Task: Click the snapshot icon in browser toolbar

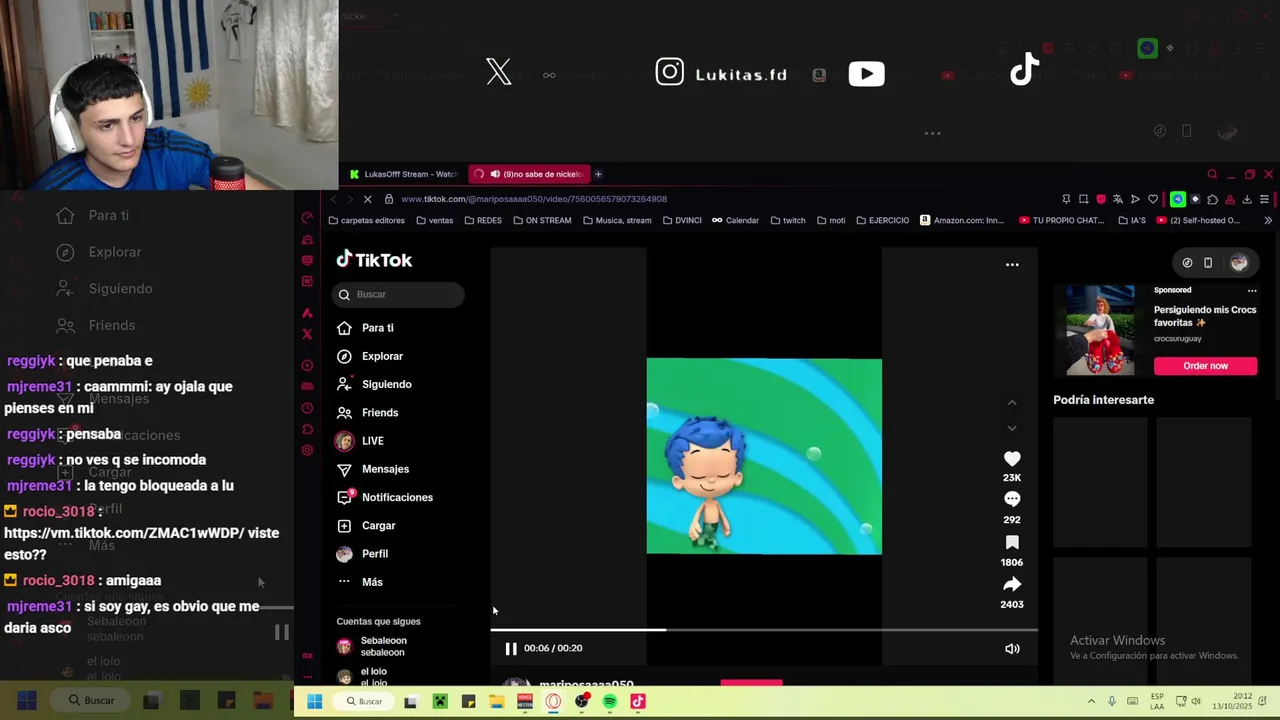Action: coord(1083,199)
